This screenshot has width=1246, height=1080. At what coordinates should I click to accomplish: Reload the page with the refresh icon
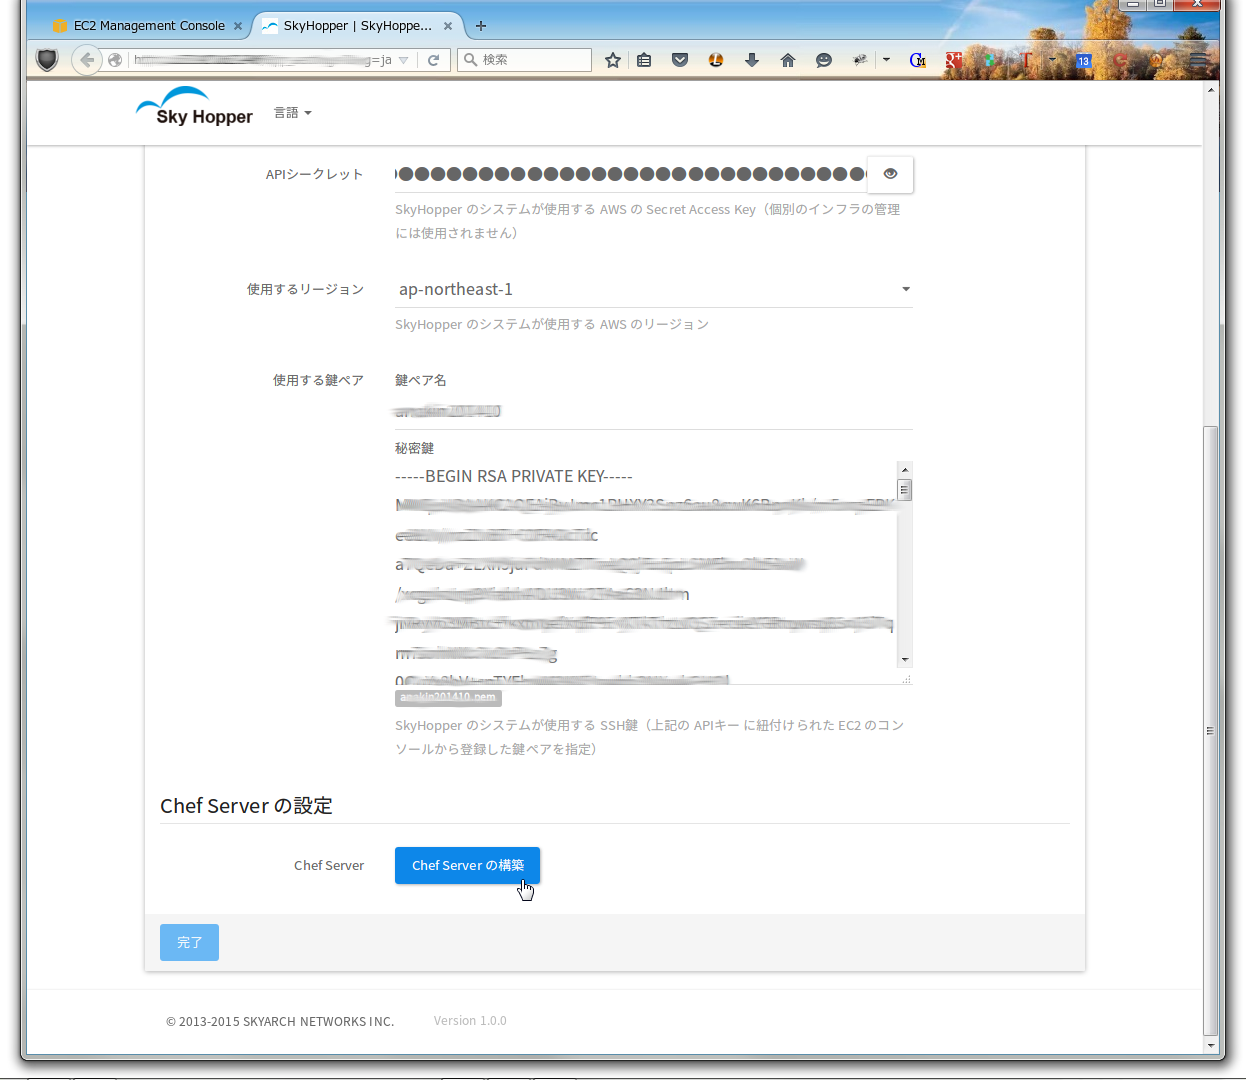pyautogui.click(x=433, y=60)
